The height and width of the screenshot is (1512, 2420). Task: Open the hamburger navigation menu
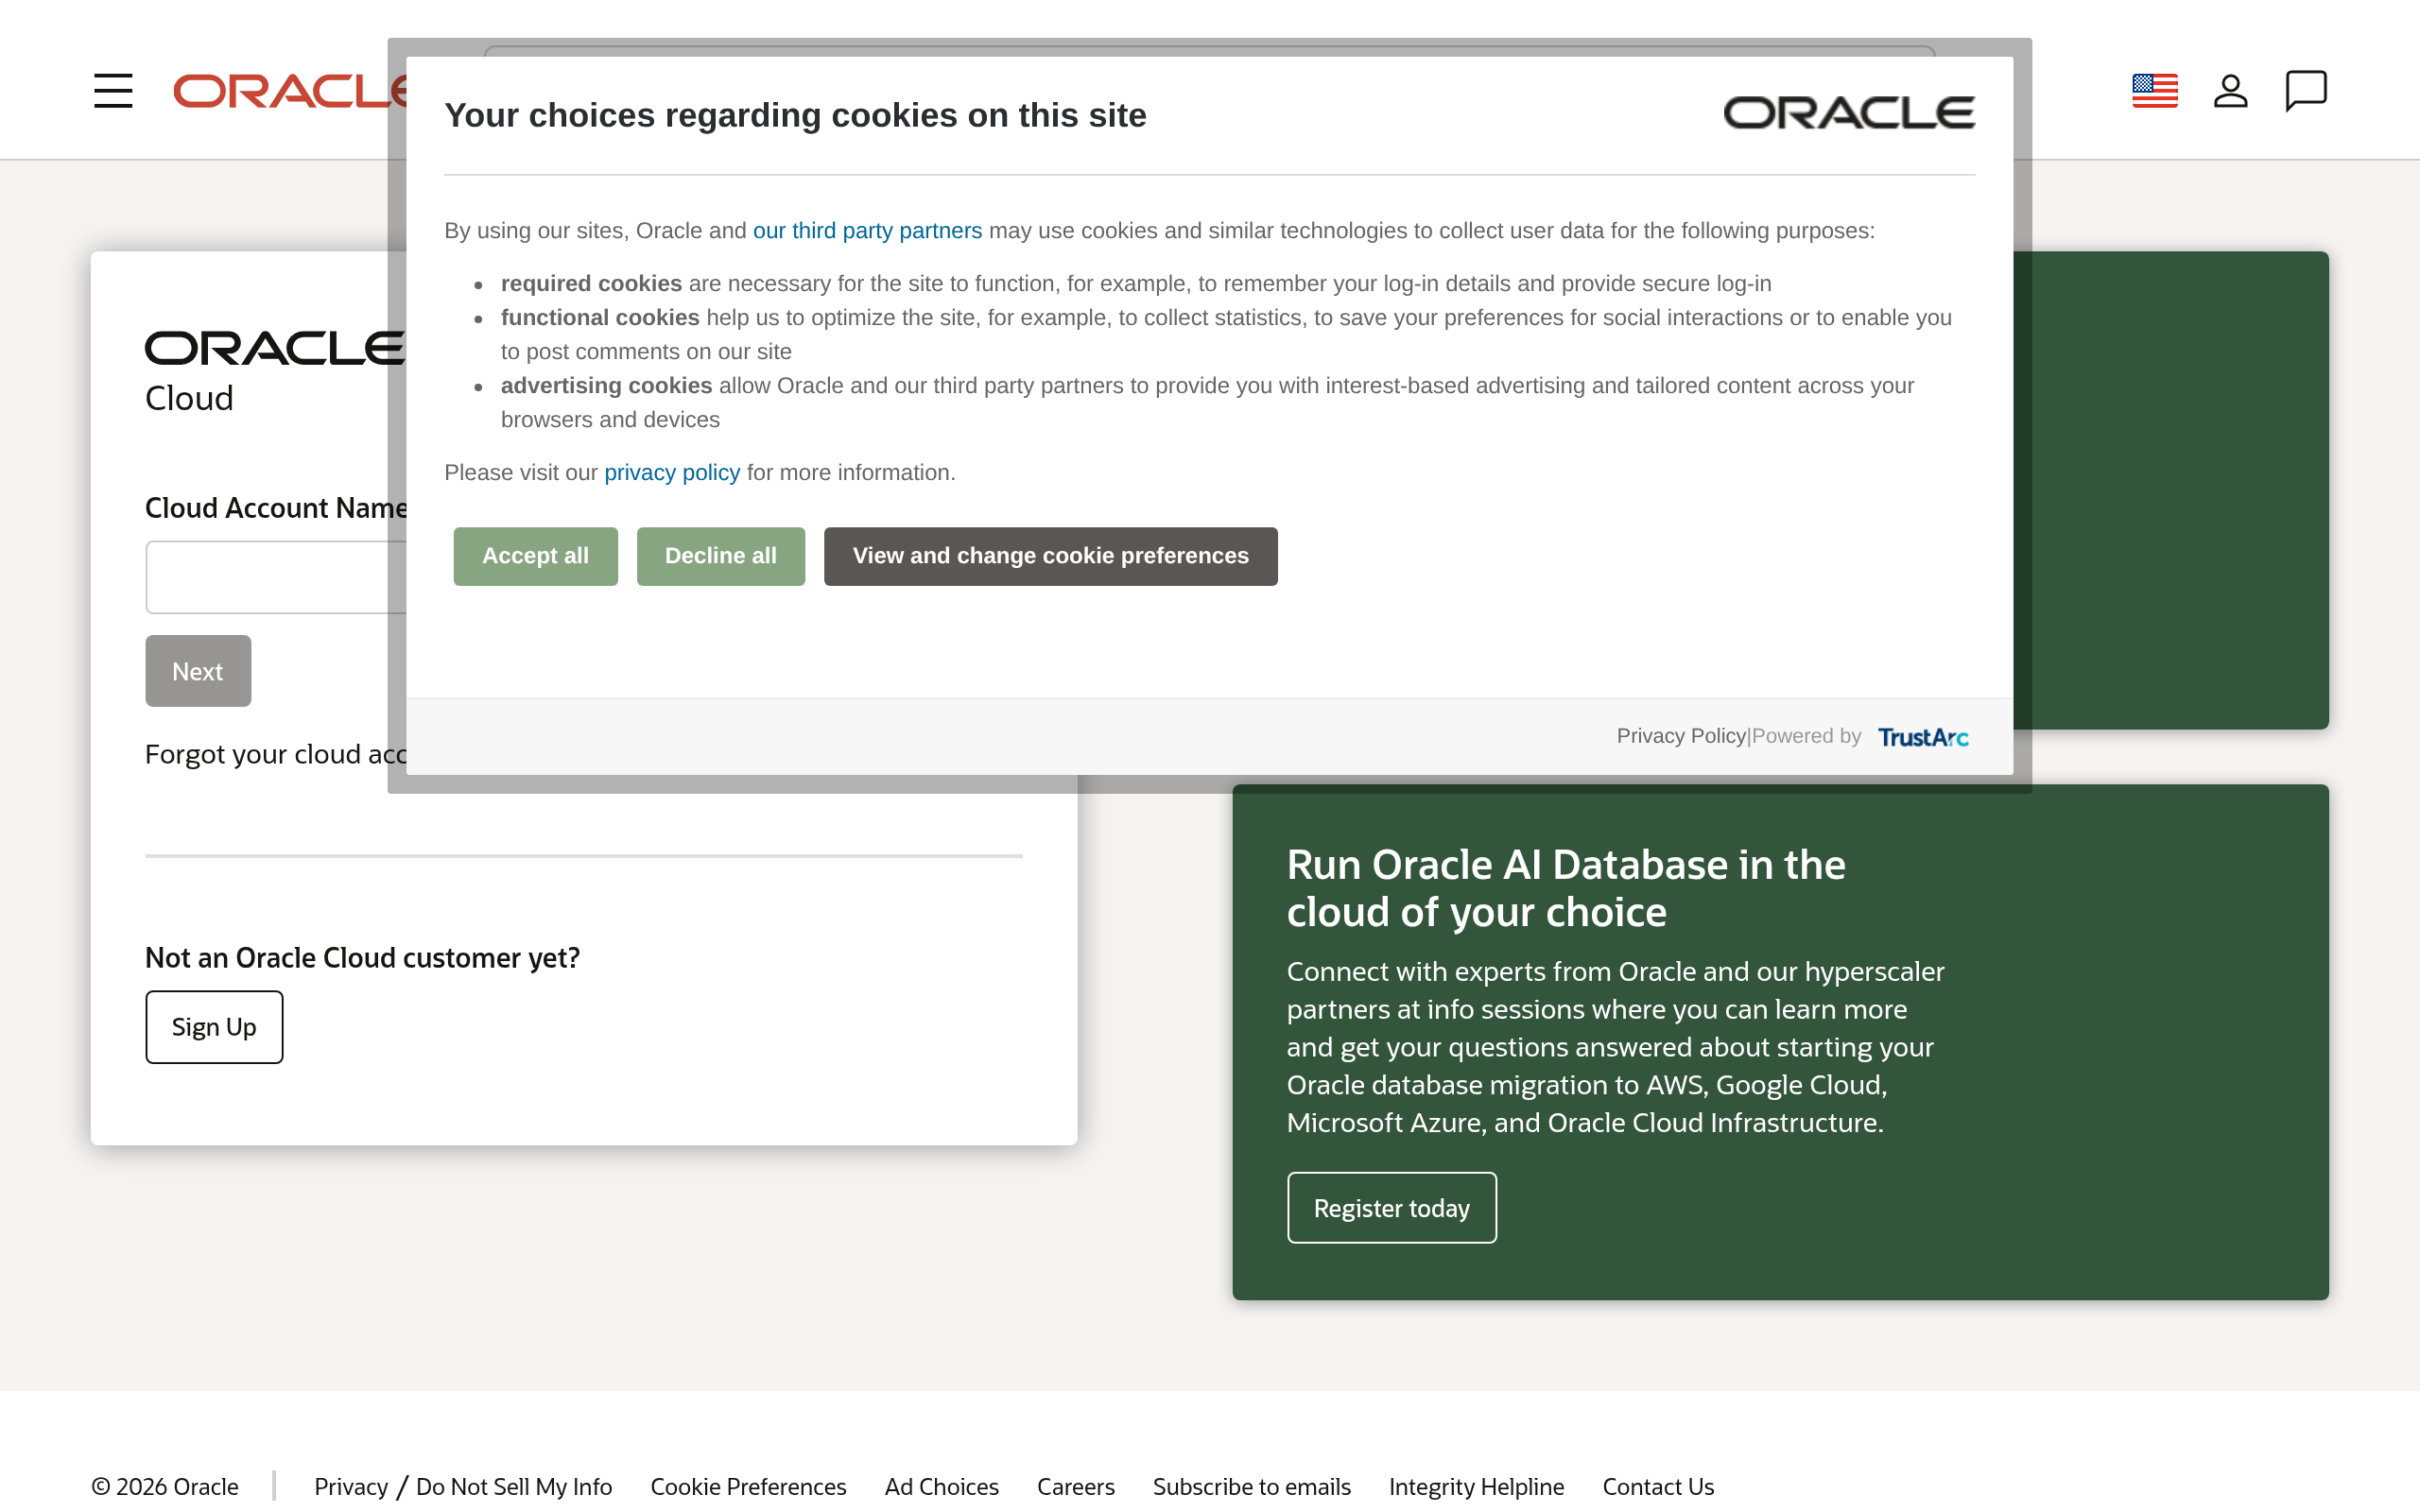coord(113,91)
